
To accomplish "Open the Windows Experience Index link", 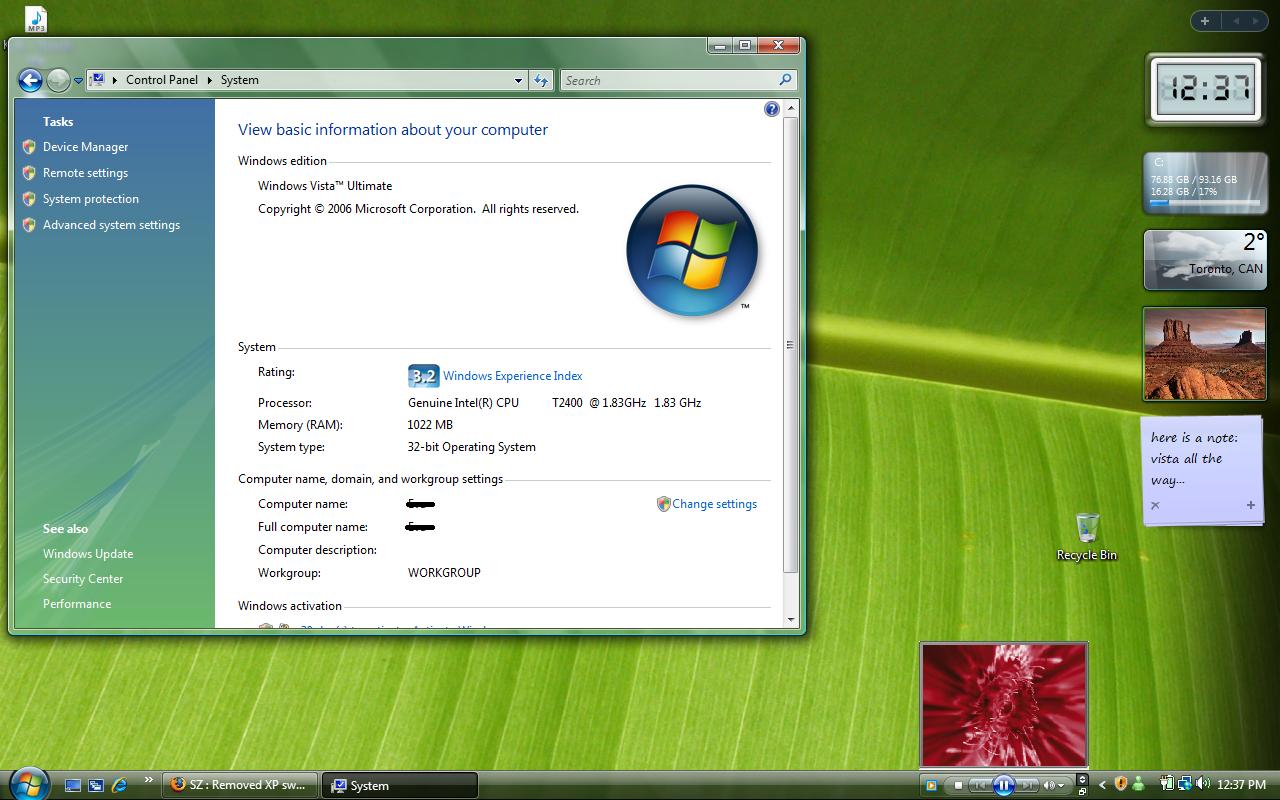I will click(x=512, y=376).
